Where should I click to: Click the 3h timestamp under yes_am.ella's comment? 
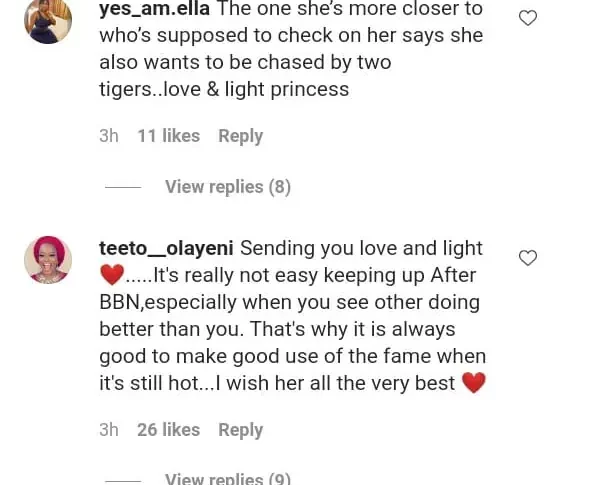coord(109,136)
